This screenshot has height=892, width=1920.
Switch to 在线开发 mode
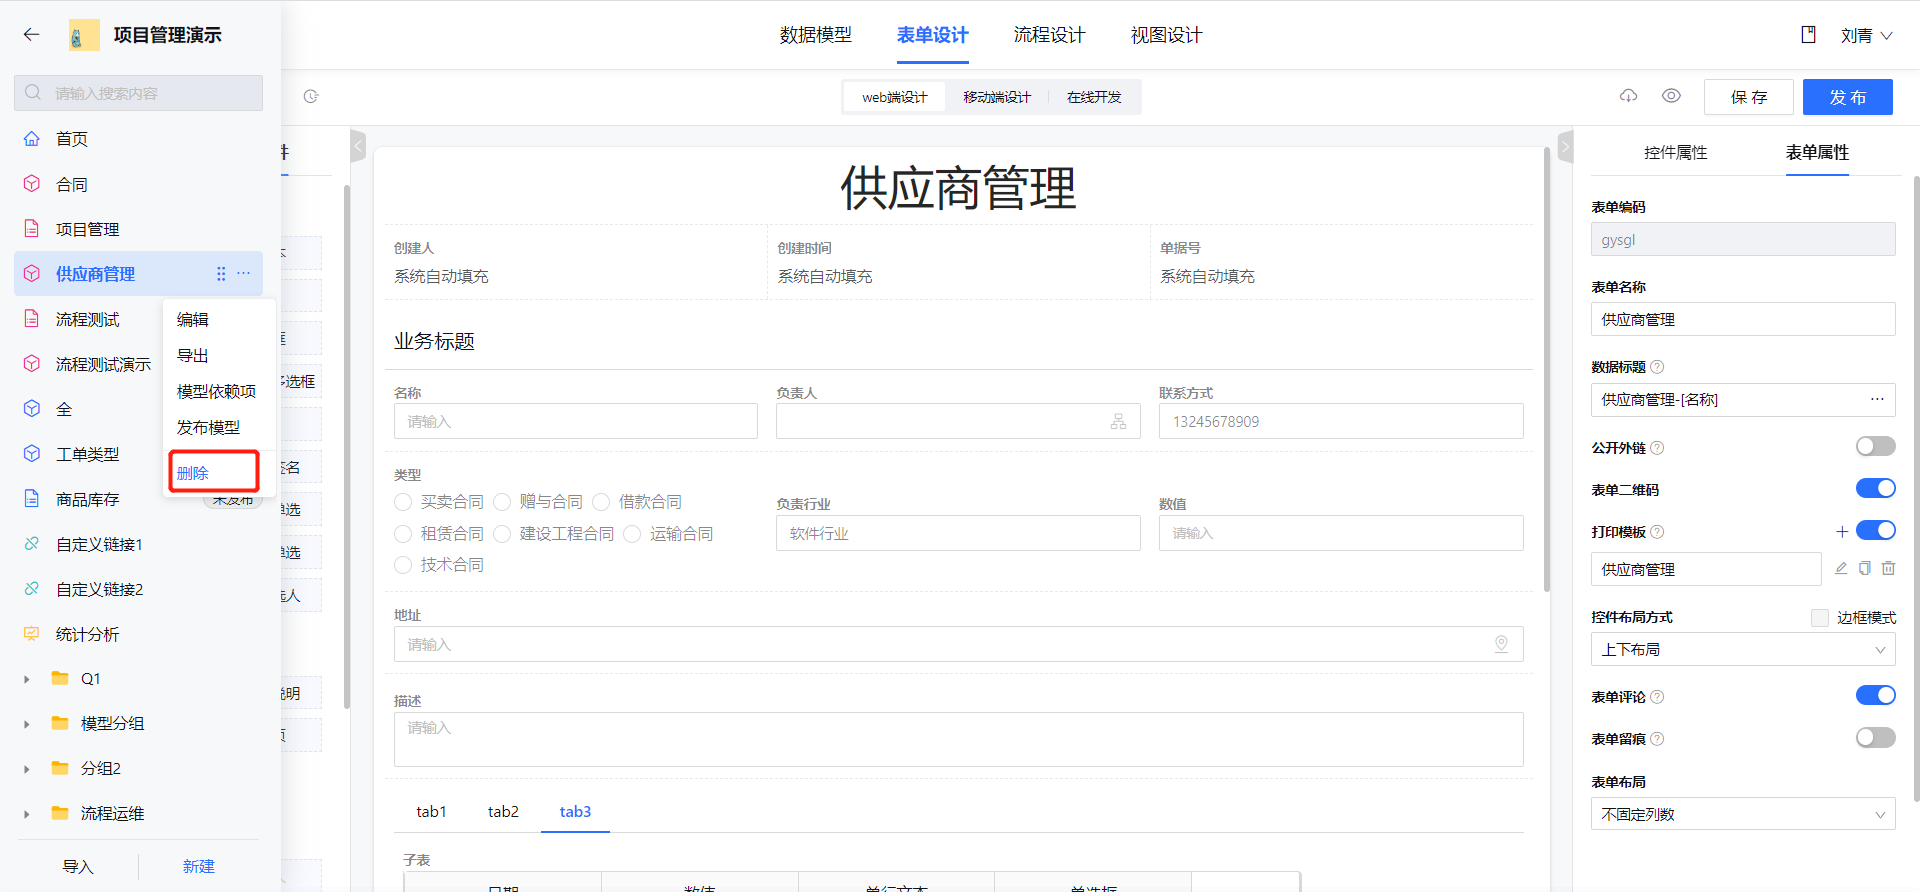point(1094,97)
